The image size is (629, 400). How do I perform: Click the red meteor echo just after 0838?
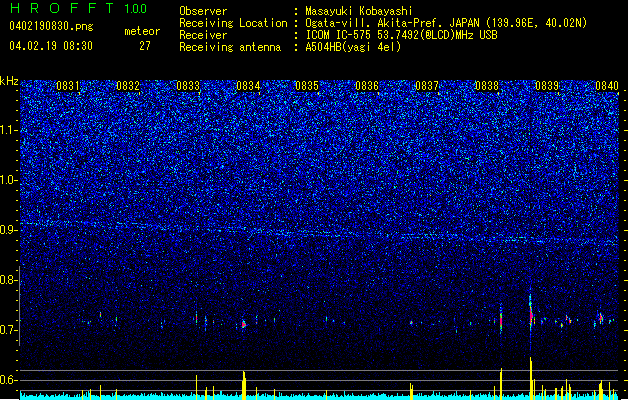pyautogui.click(x=501, y=319)
